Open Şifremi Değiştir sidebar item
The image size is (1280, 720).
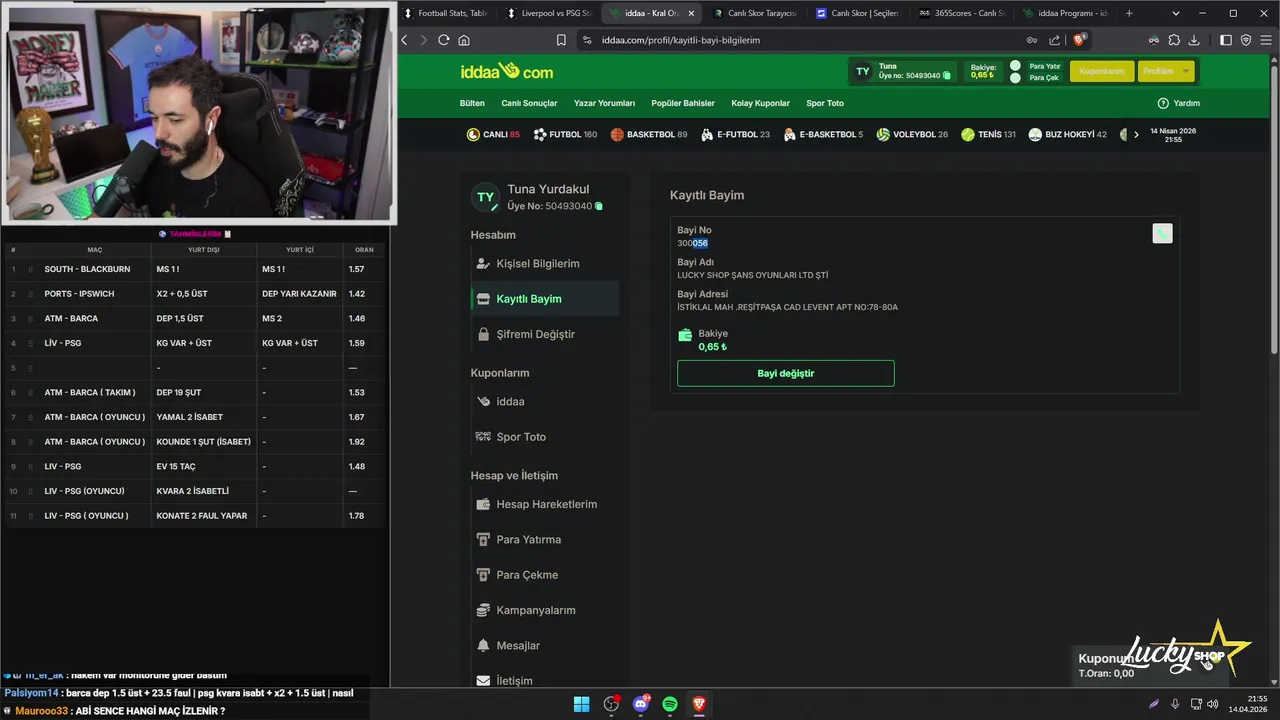coord(544,334)
